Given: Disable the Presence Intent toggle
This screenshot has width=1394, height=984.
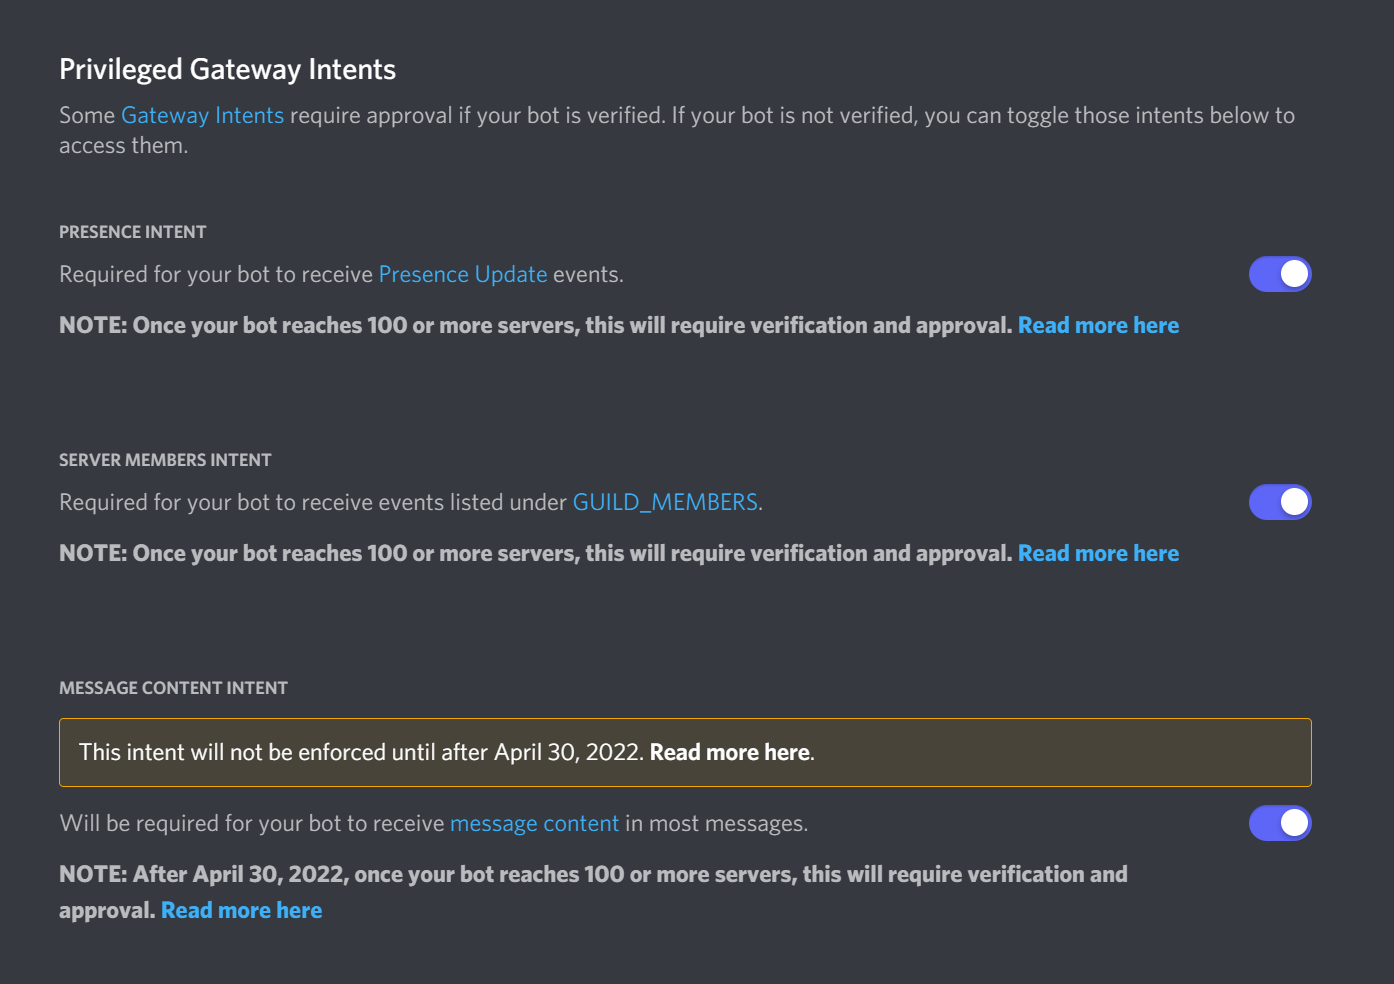Looking at the screenshot, I should (x=1280, y=273).
